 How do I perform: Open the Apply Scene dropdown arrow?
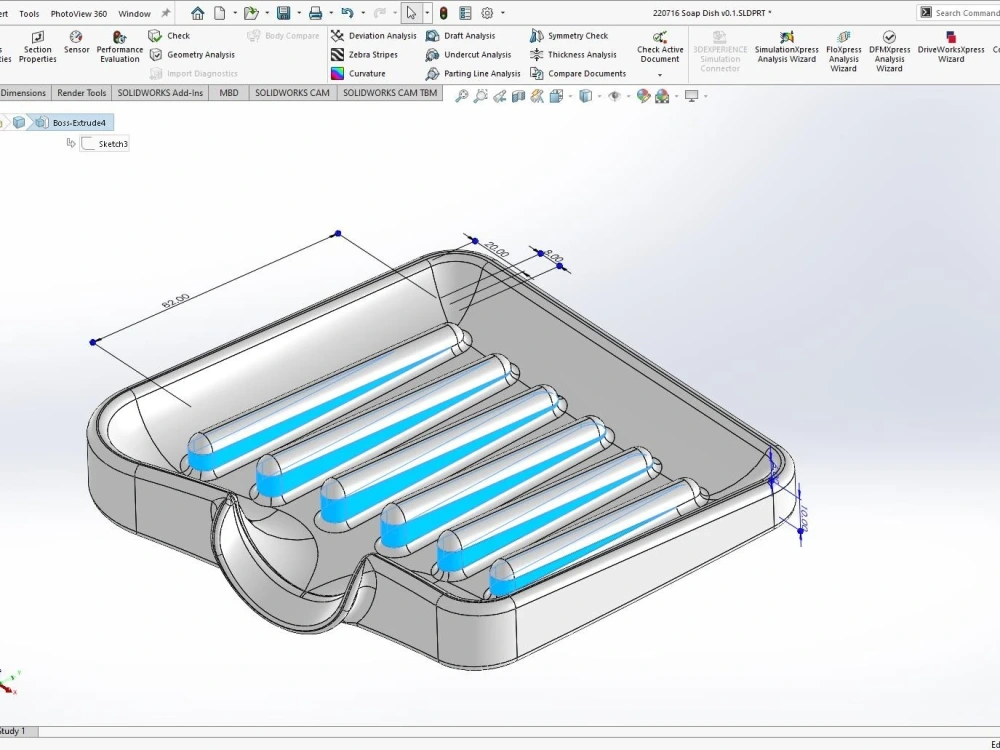tap(676, 95)
